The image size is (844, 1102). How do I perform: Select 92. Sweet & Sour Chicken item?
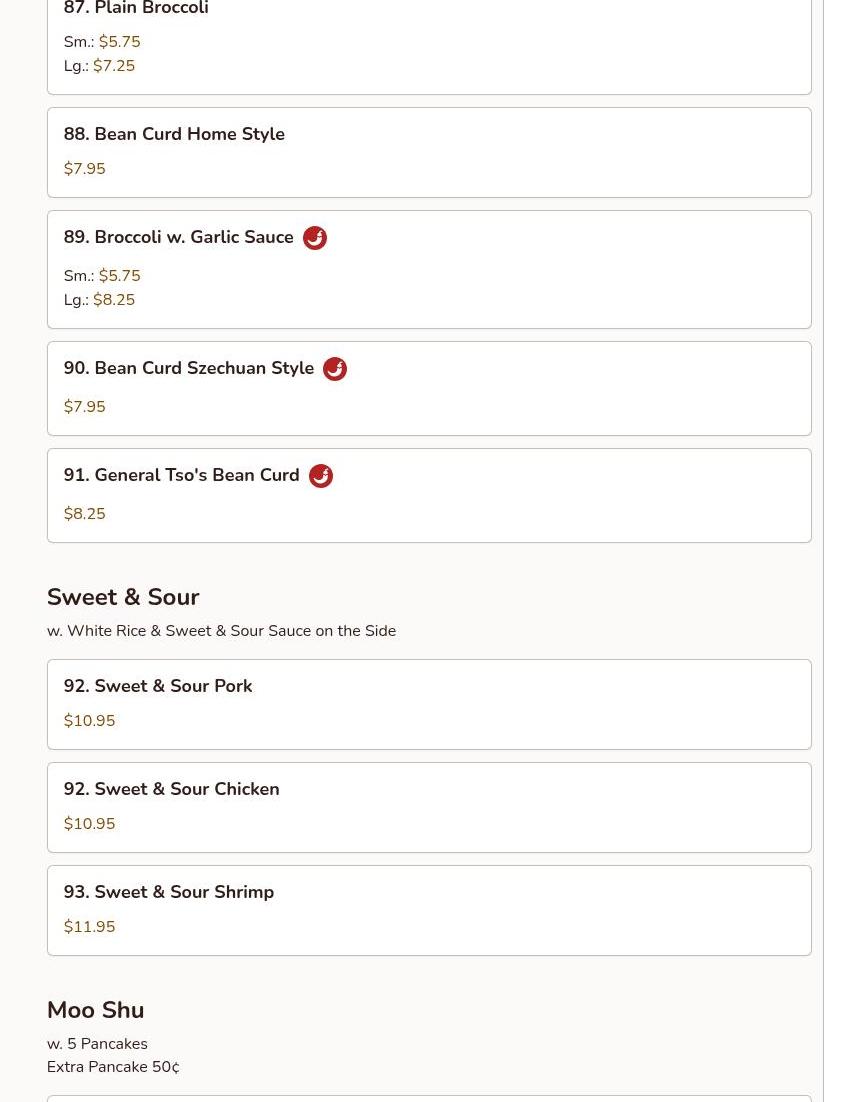(429, 808)
